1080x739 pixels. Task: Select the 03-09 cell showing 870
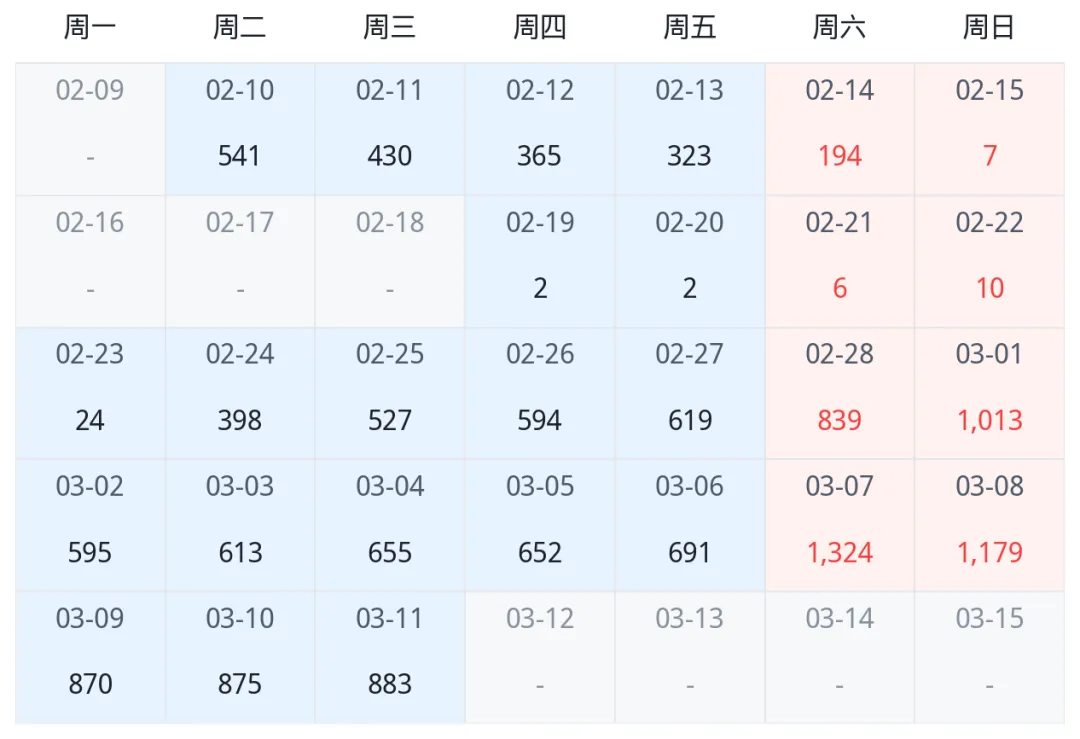[90, 657]
